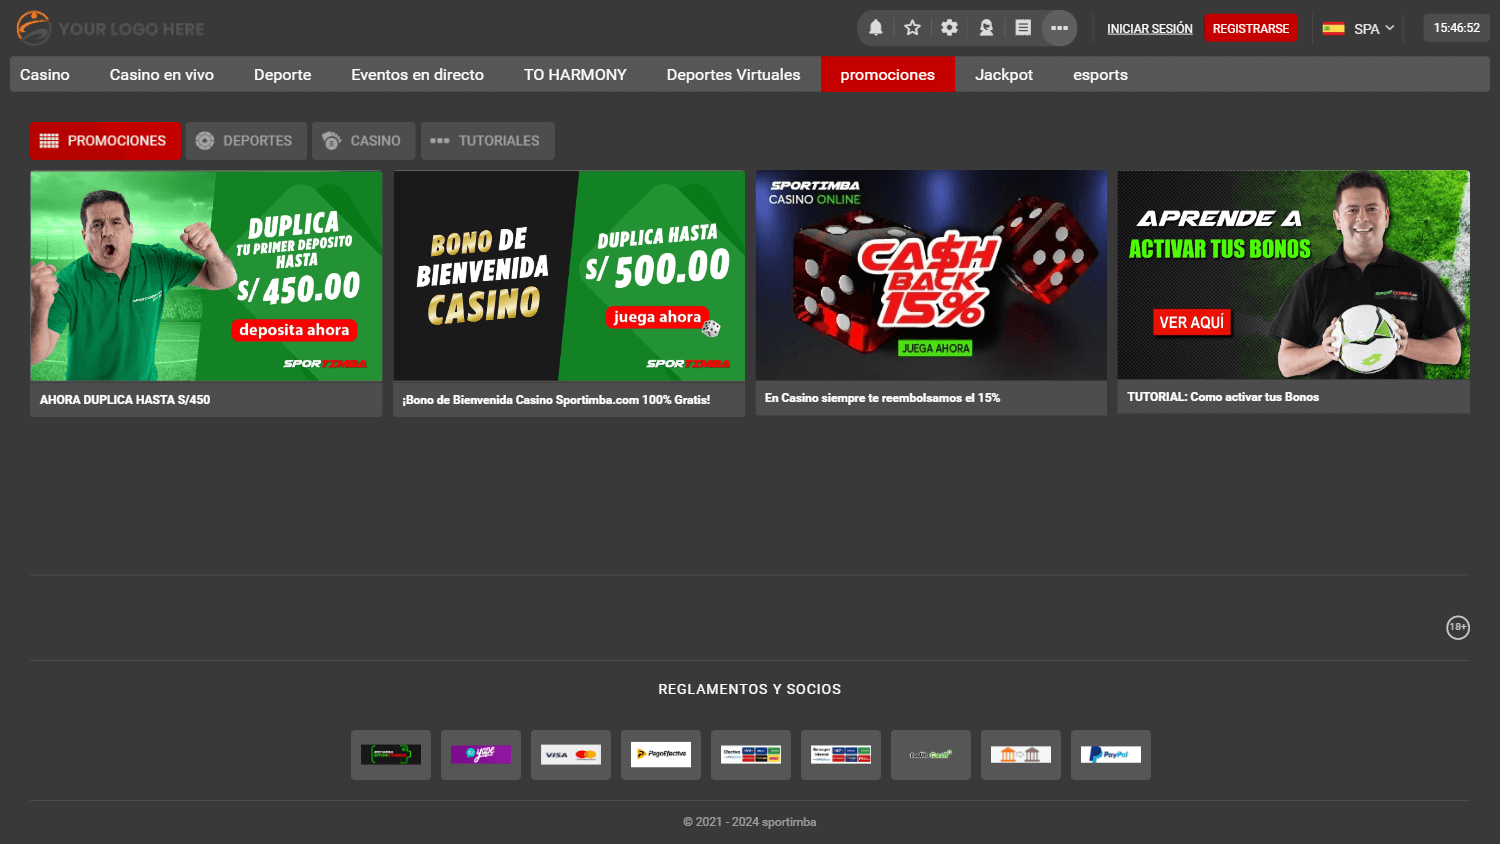The width and height of the screenshot is (1500, 844).
Task: Open the Duplica S/450 promo image
Action: click(x=206, y=276)
